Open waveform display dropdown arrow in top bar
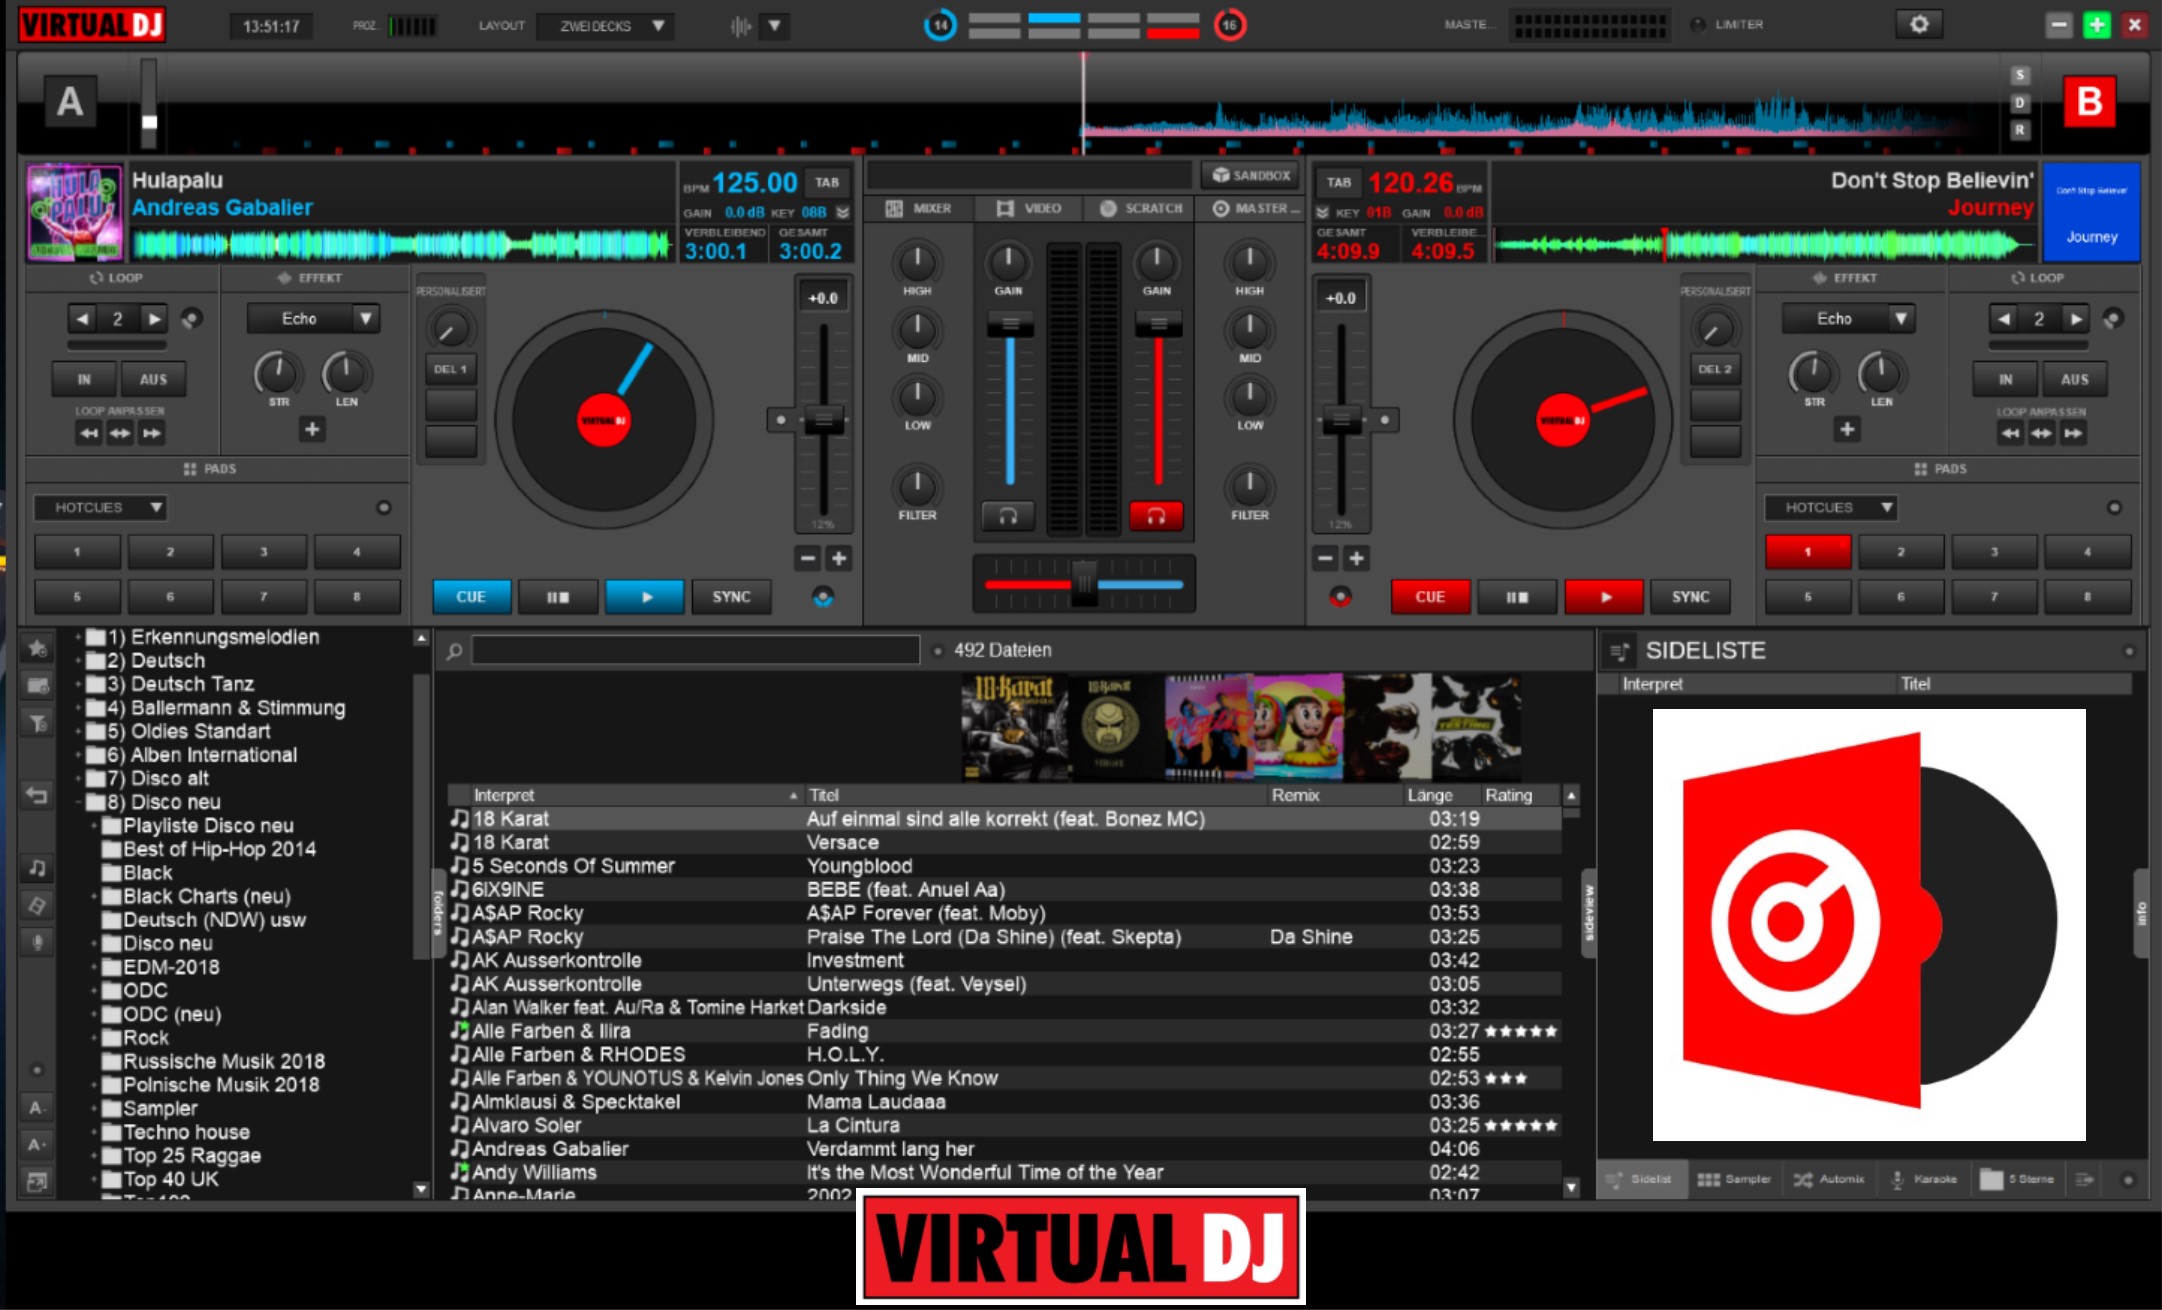Screen dimensions: 2162x1310 pyautogui.click(x=775, y=26)
